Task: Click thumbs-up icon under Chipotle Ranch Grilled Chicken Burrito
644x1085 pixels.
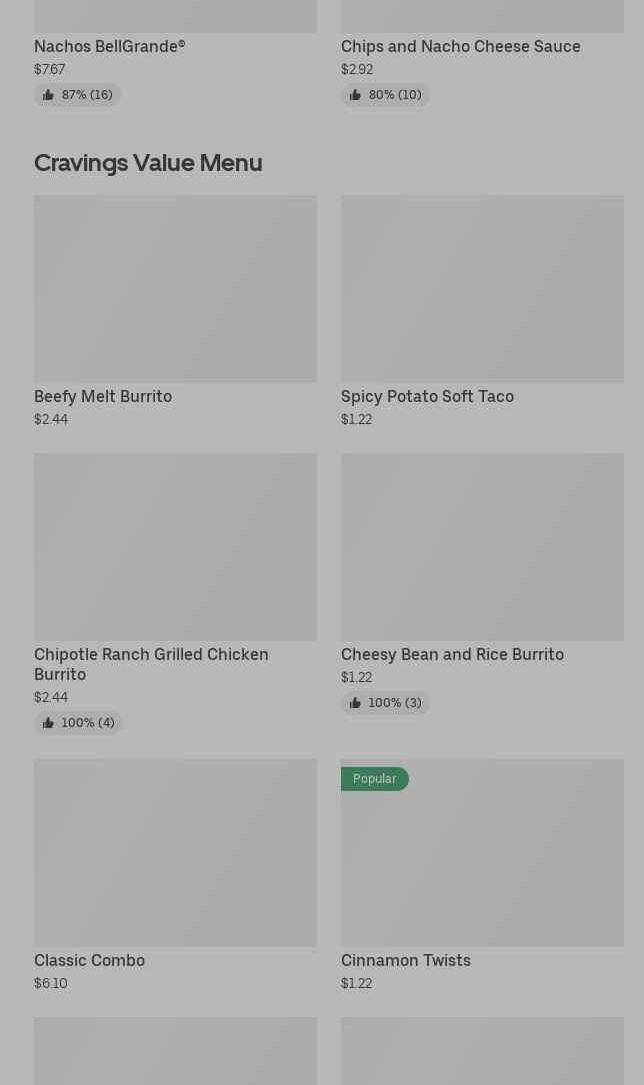Action: (x=48, y=723)
